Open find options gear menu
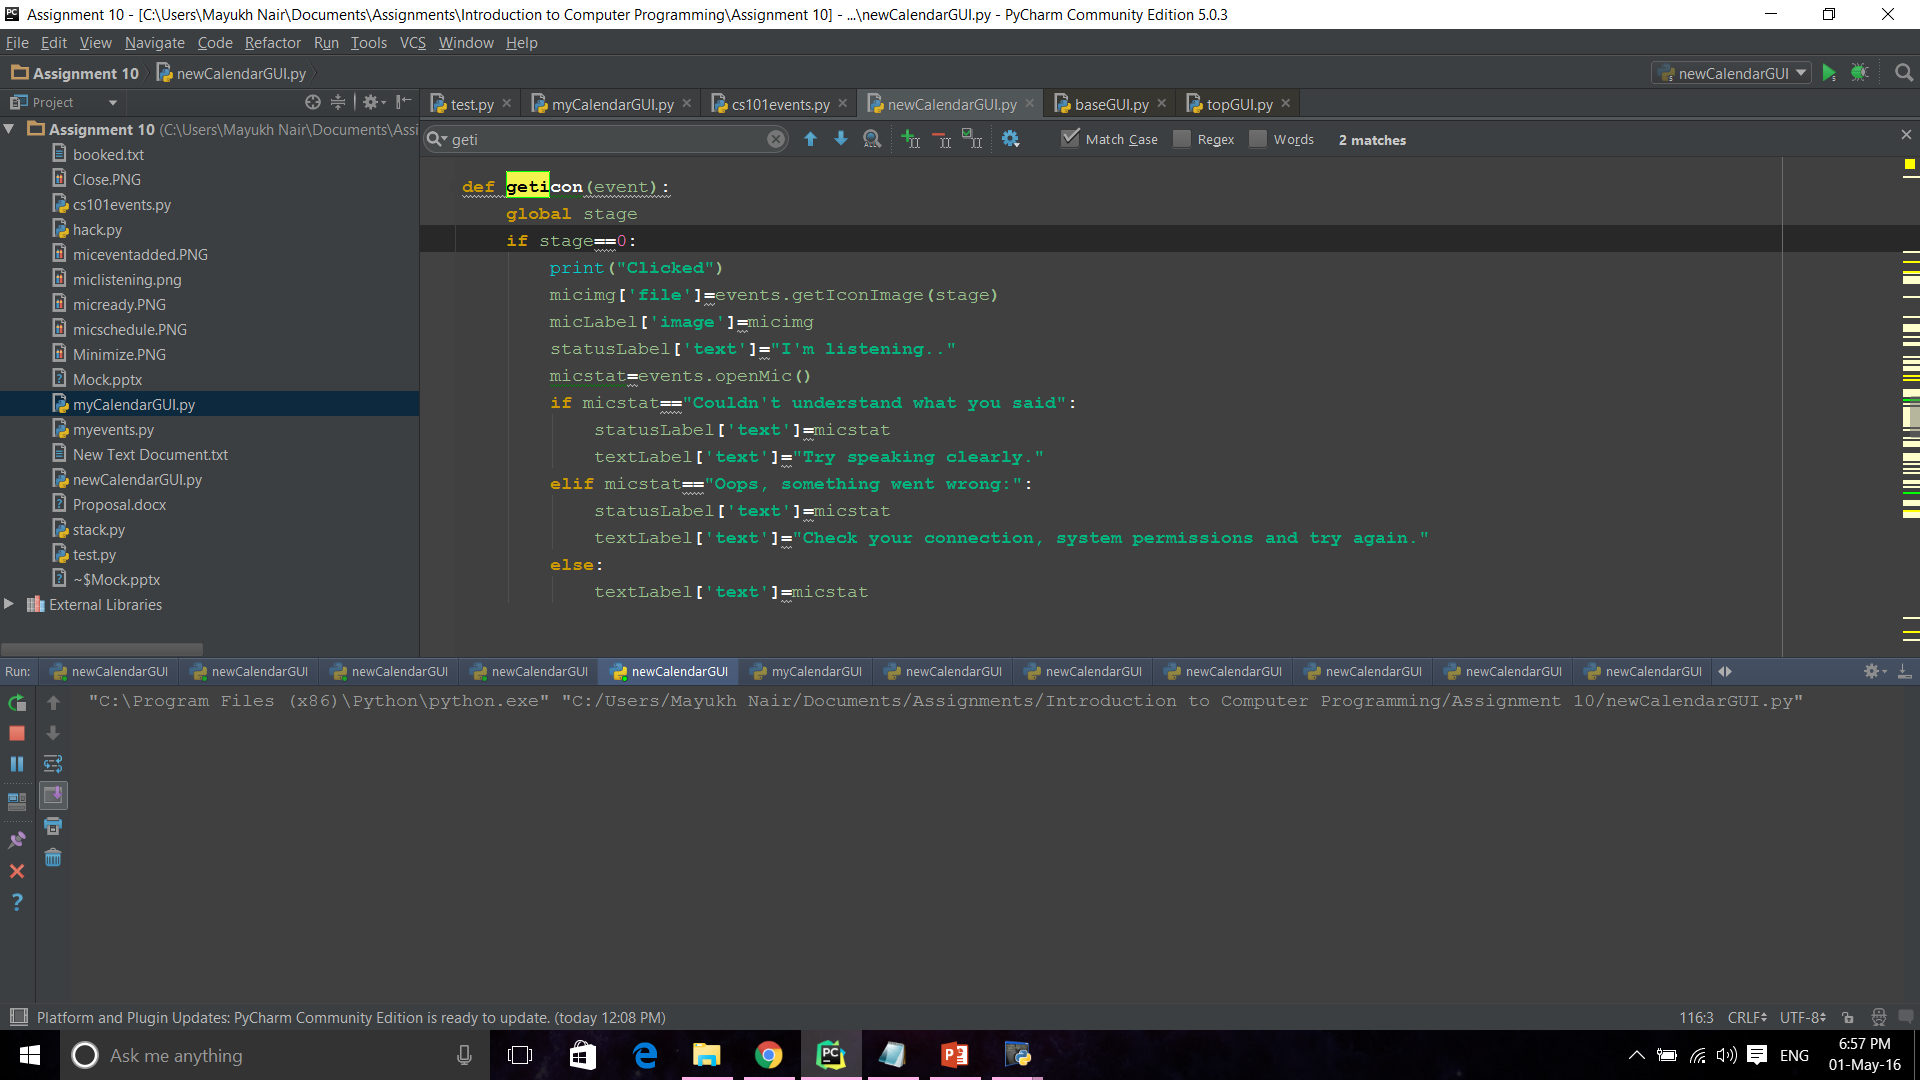Image resolution: width=1920 pixels, height=1080 pixels. (x=1011, y=139)
